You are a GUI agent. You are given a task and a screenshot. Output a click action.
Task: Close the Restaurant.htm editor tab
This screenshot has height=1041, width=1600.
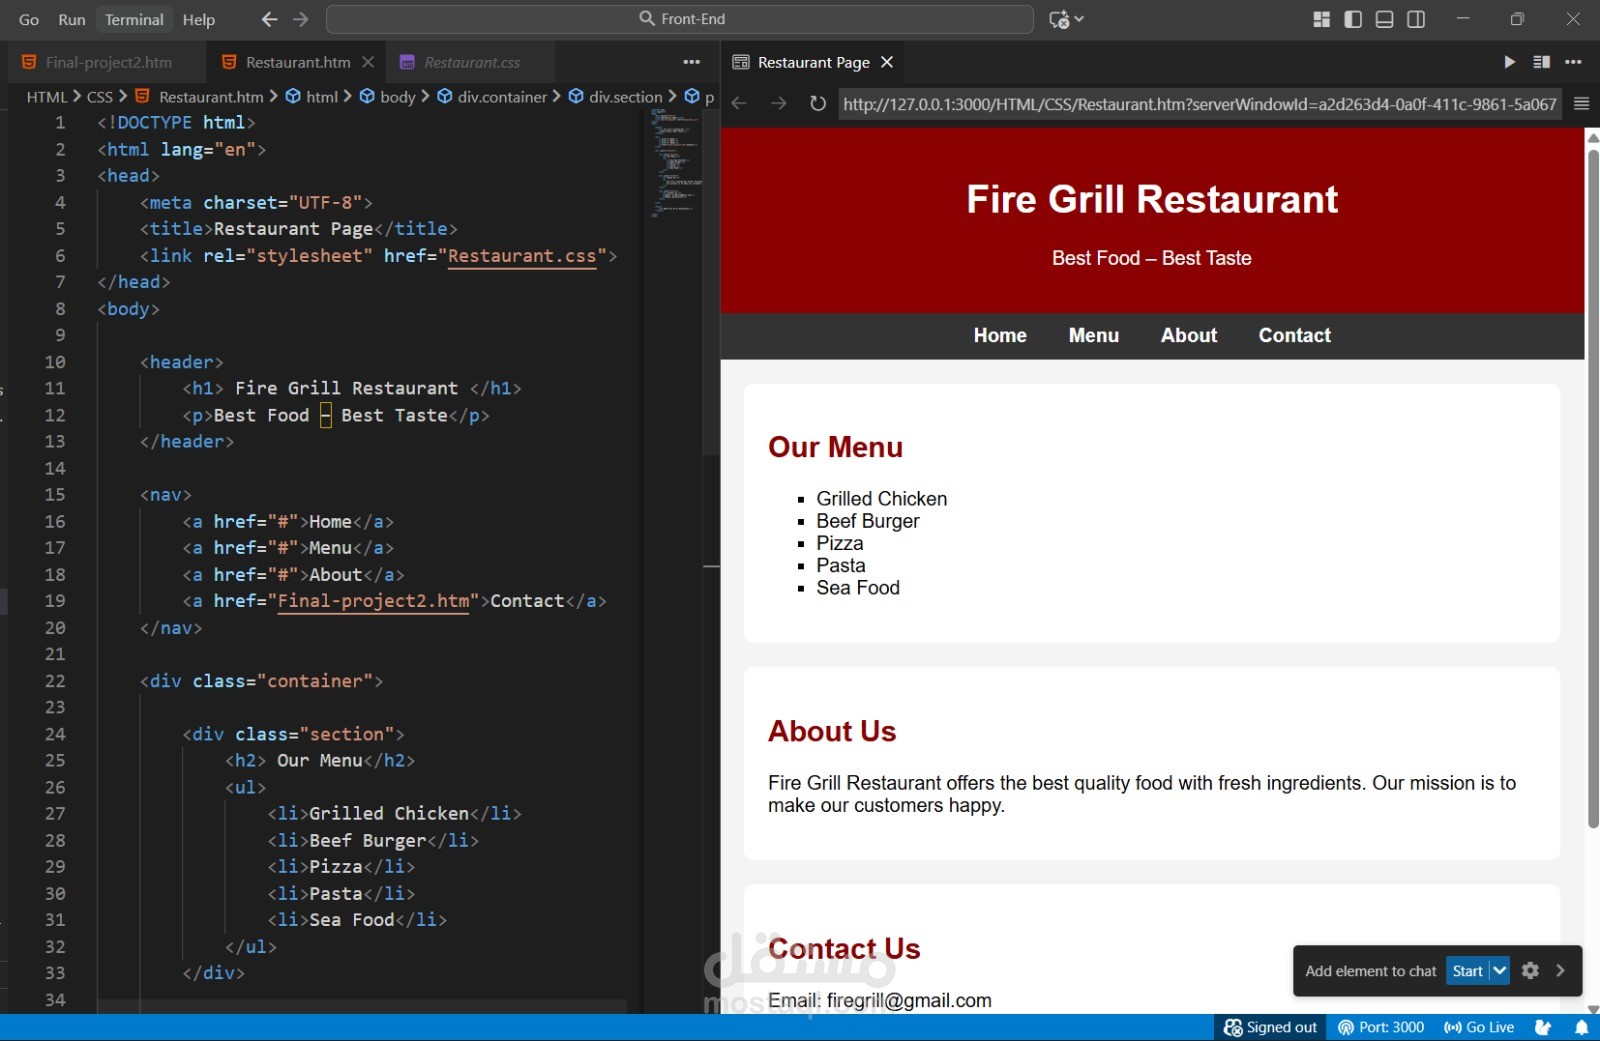[x=368, y=62]
